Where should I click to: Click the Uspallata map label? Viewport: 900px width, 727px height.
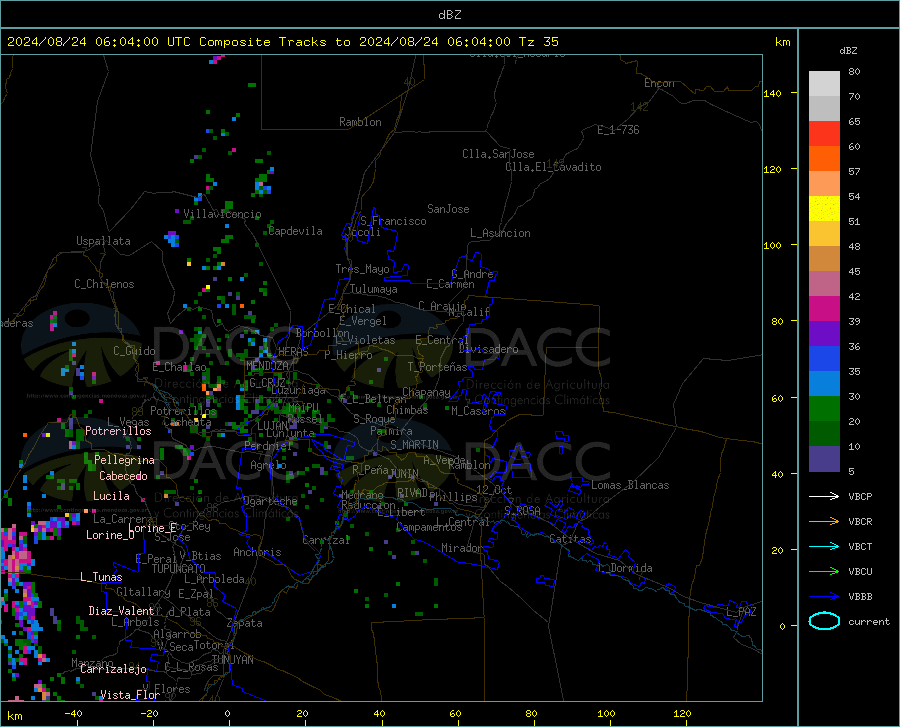tap(103, 241)
